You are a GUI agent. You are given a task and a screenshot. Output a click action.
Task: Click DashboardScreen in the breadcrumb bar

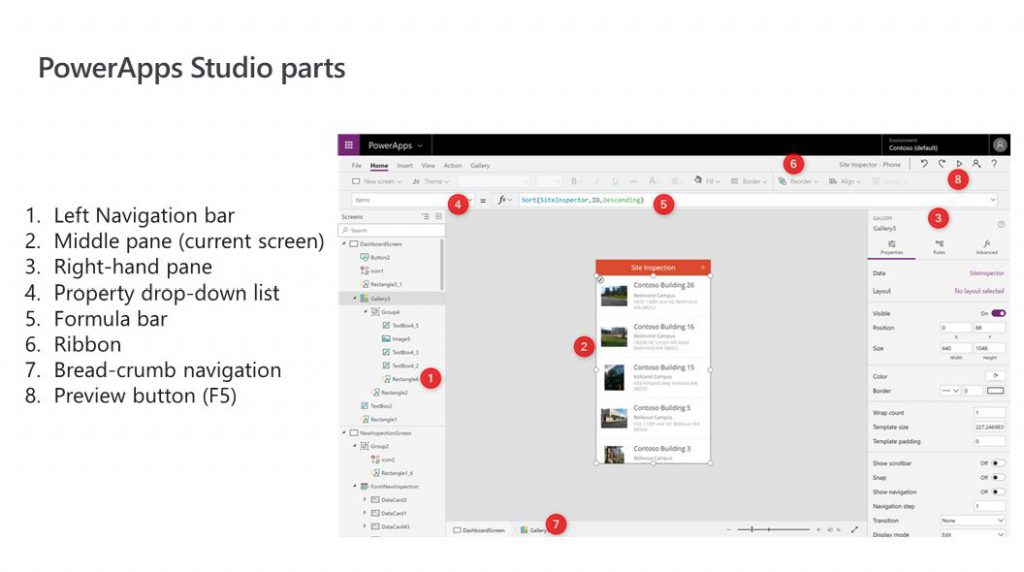pyautogui.click(x=479, y=530)
